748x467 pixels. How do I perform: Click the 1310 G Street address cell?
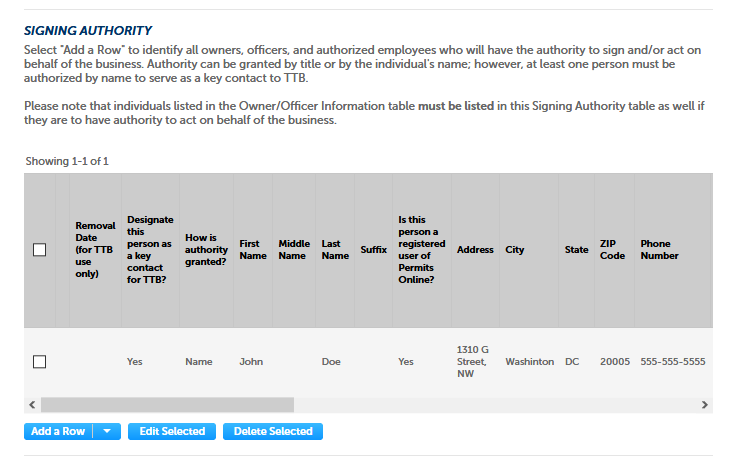pos(472,362)
